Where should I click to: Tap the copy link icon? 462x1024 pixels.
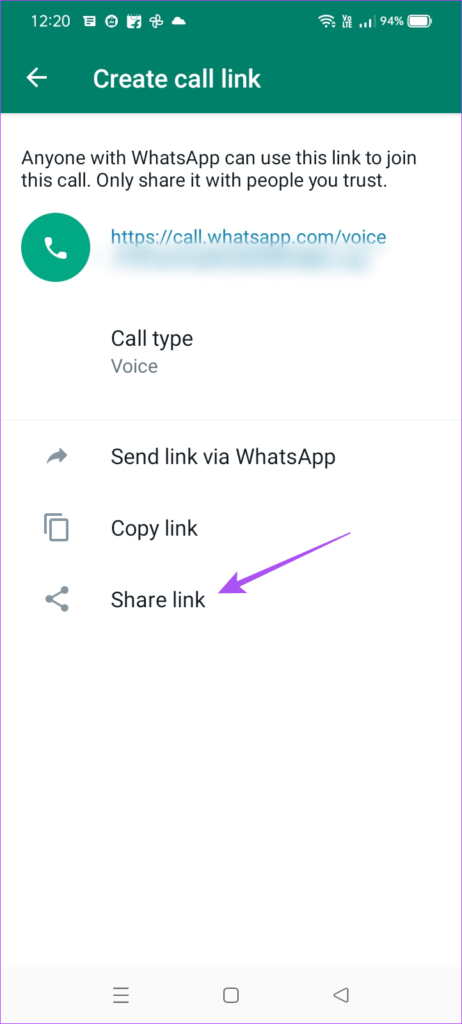(x=56, y=527)
